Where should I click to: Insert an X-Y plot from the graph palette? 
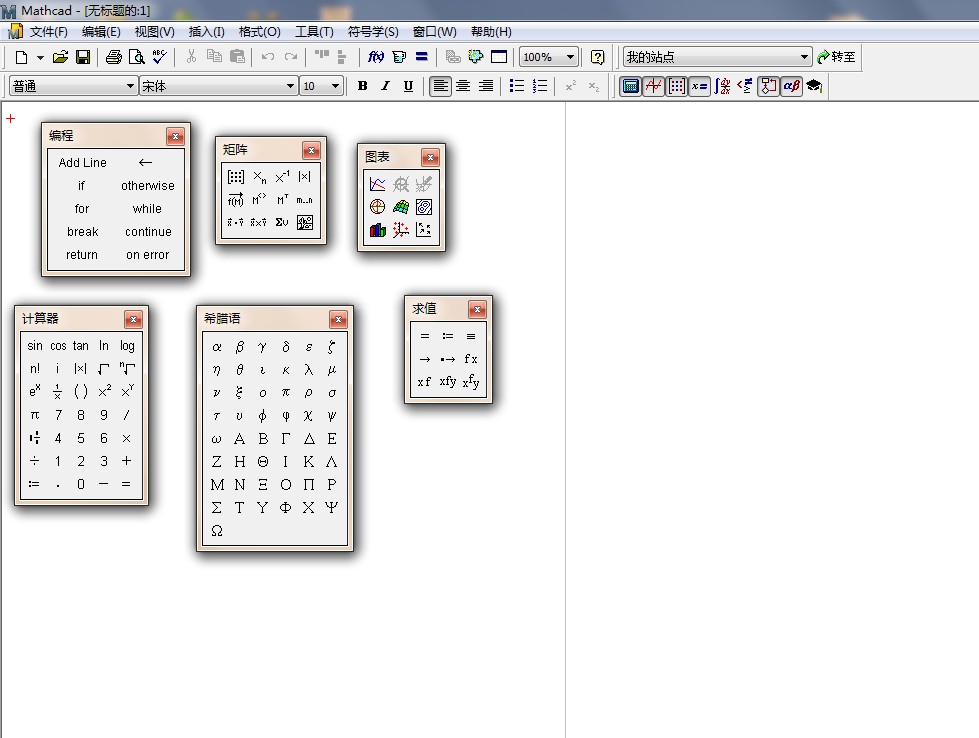click(x=378, y=184)
